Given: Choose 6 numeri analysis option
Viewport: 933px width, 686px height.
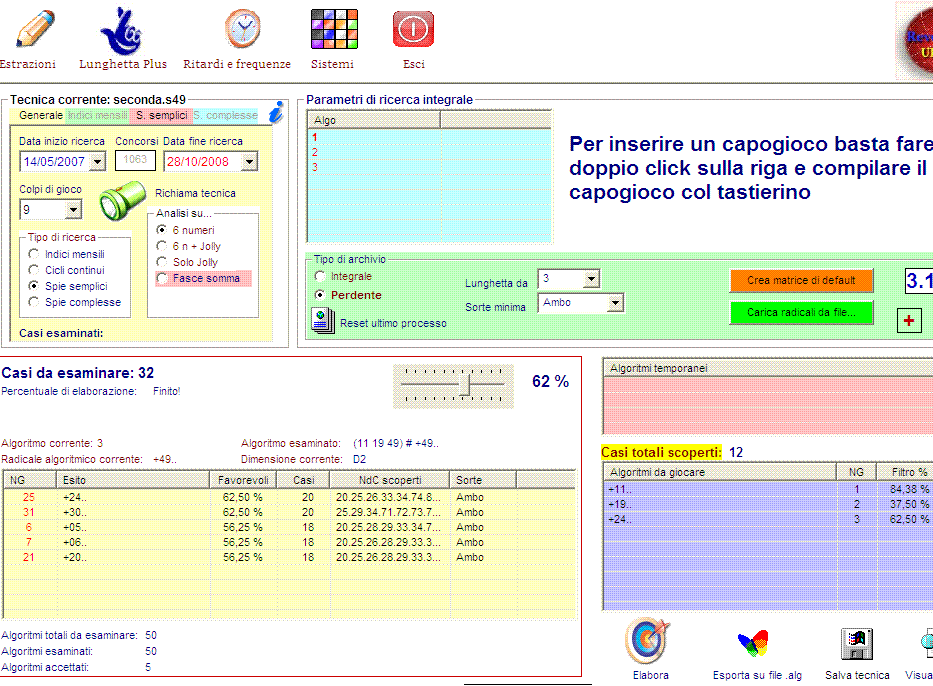Looking at the screenshot, I should coord(161,230).
